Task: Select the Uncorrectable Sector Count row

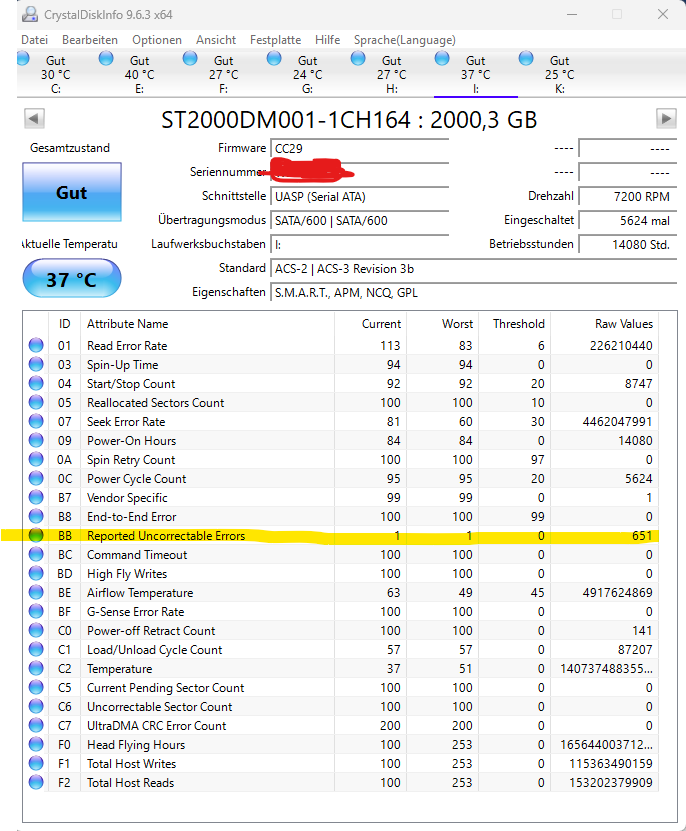Action: (341, 706)
